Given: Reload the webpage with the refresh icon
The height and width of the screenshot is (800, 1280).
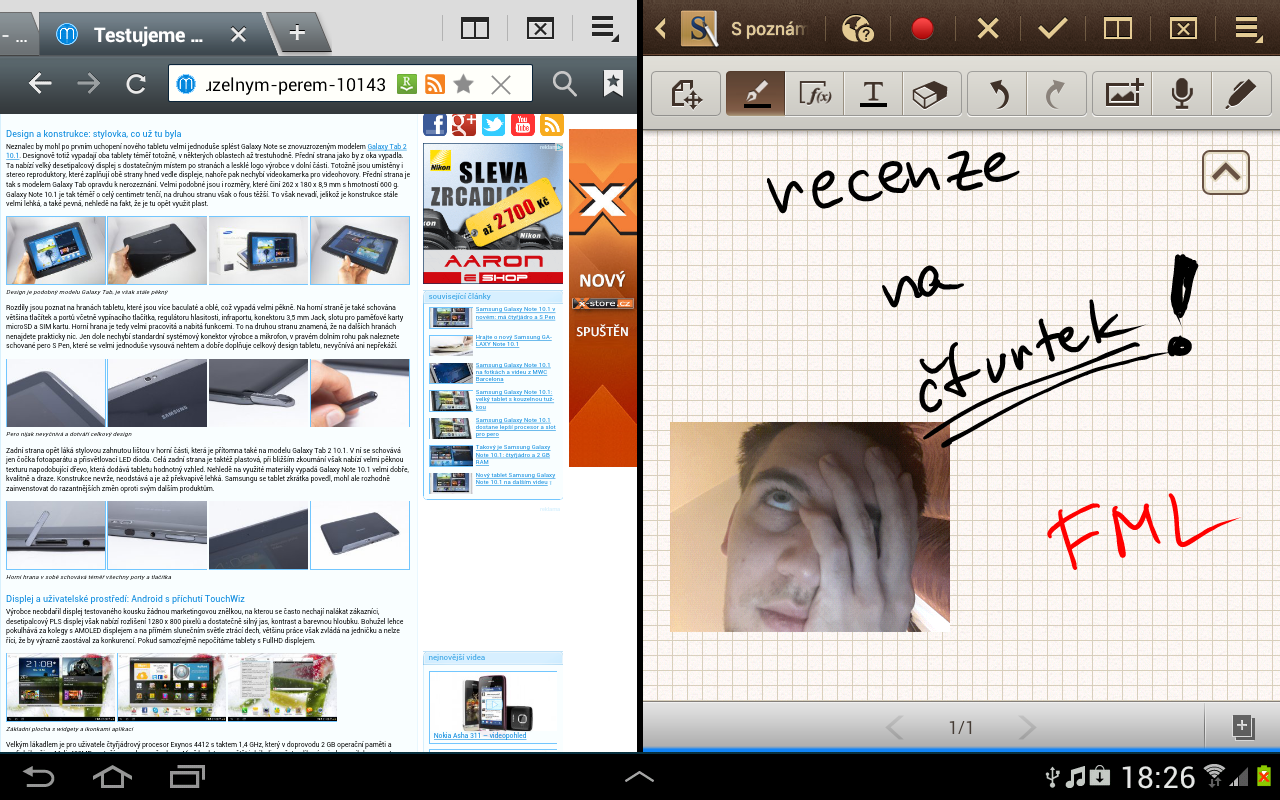Looking at the screenshot, I should click(136, 84).
